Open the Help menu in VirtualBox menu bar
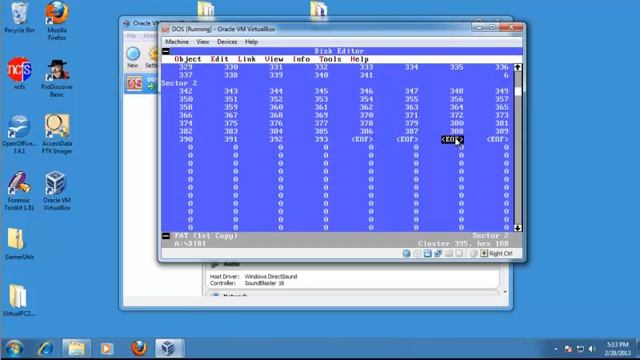640x360 pixels. click(x=251, y=42)
